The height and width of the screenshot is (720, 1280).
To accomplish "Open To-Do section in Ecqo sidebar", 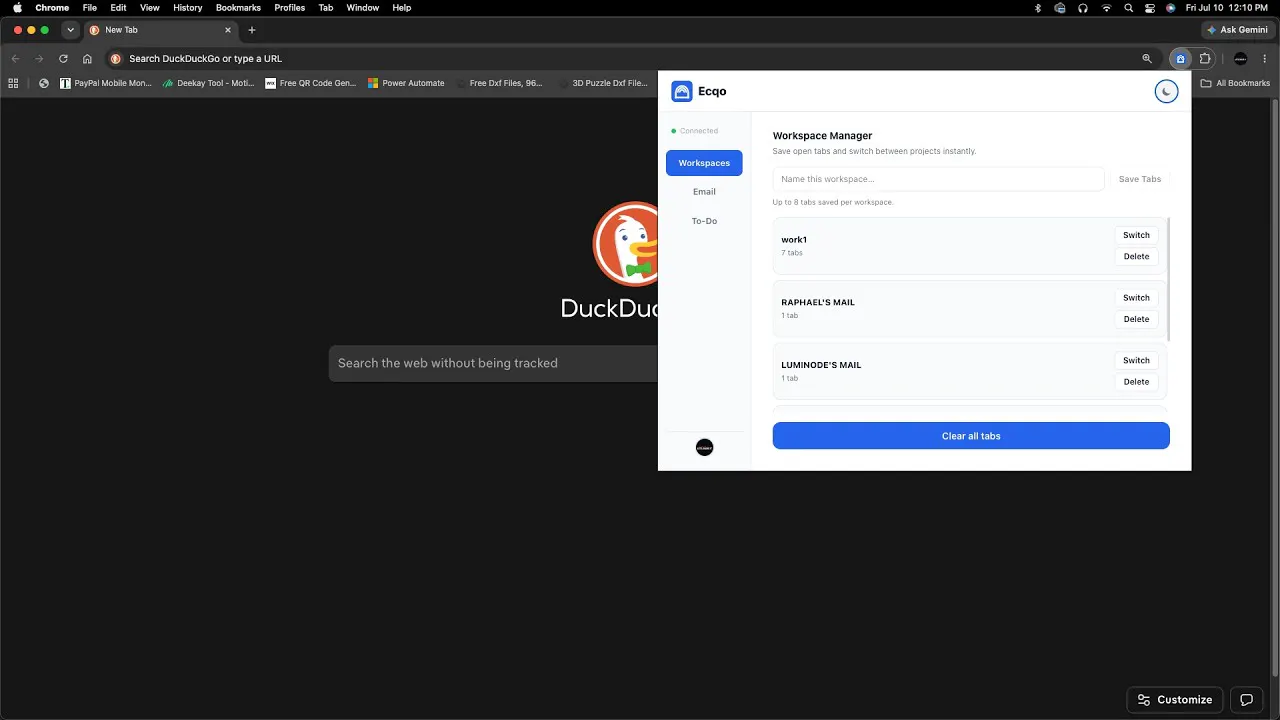I will coord(704,221).
